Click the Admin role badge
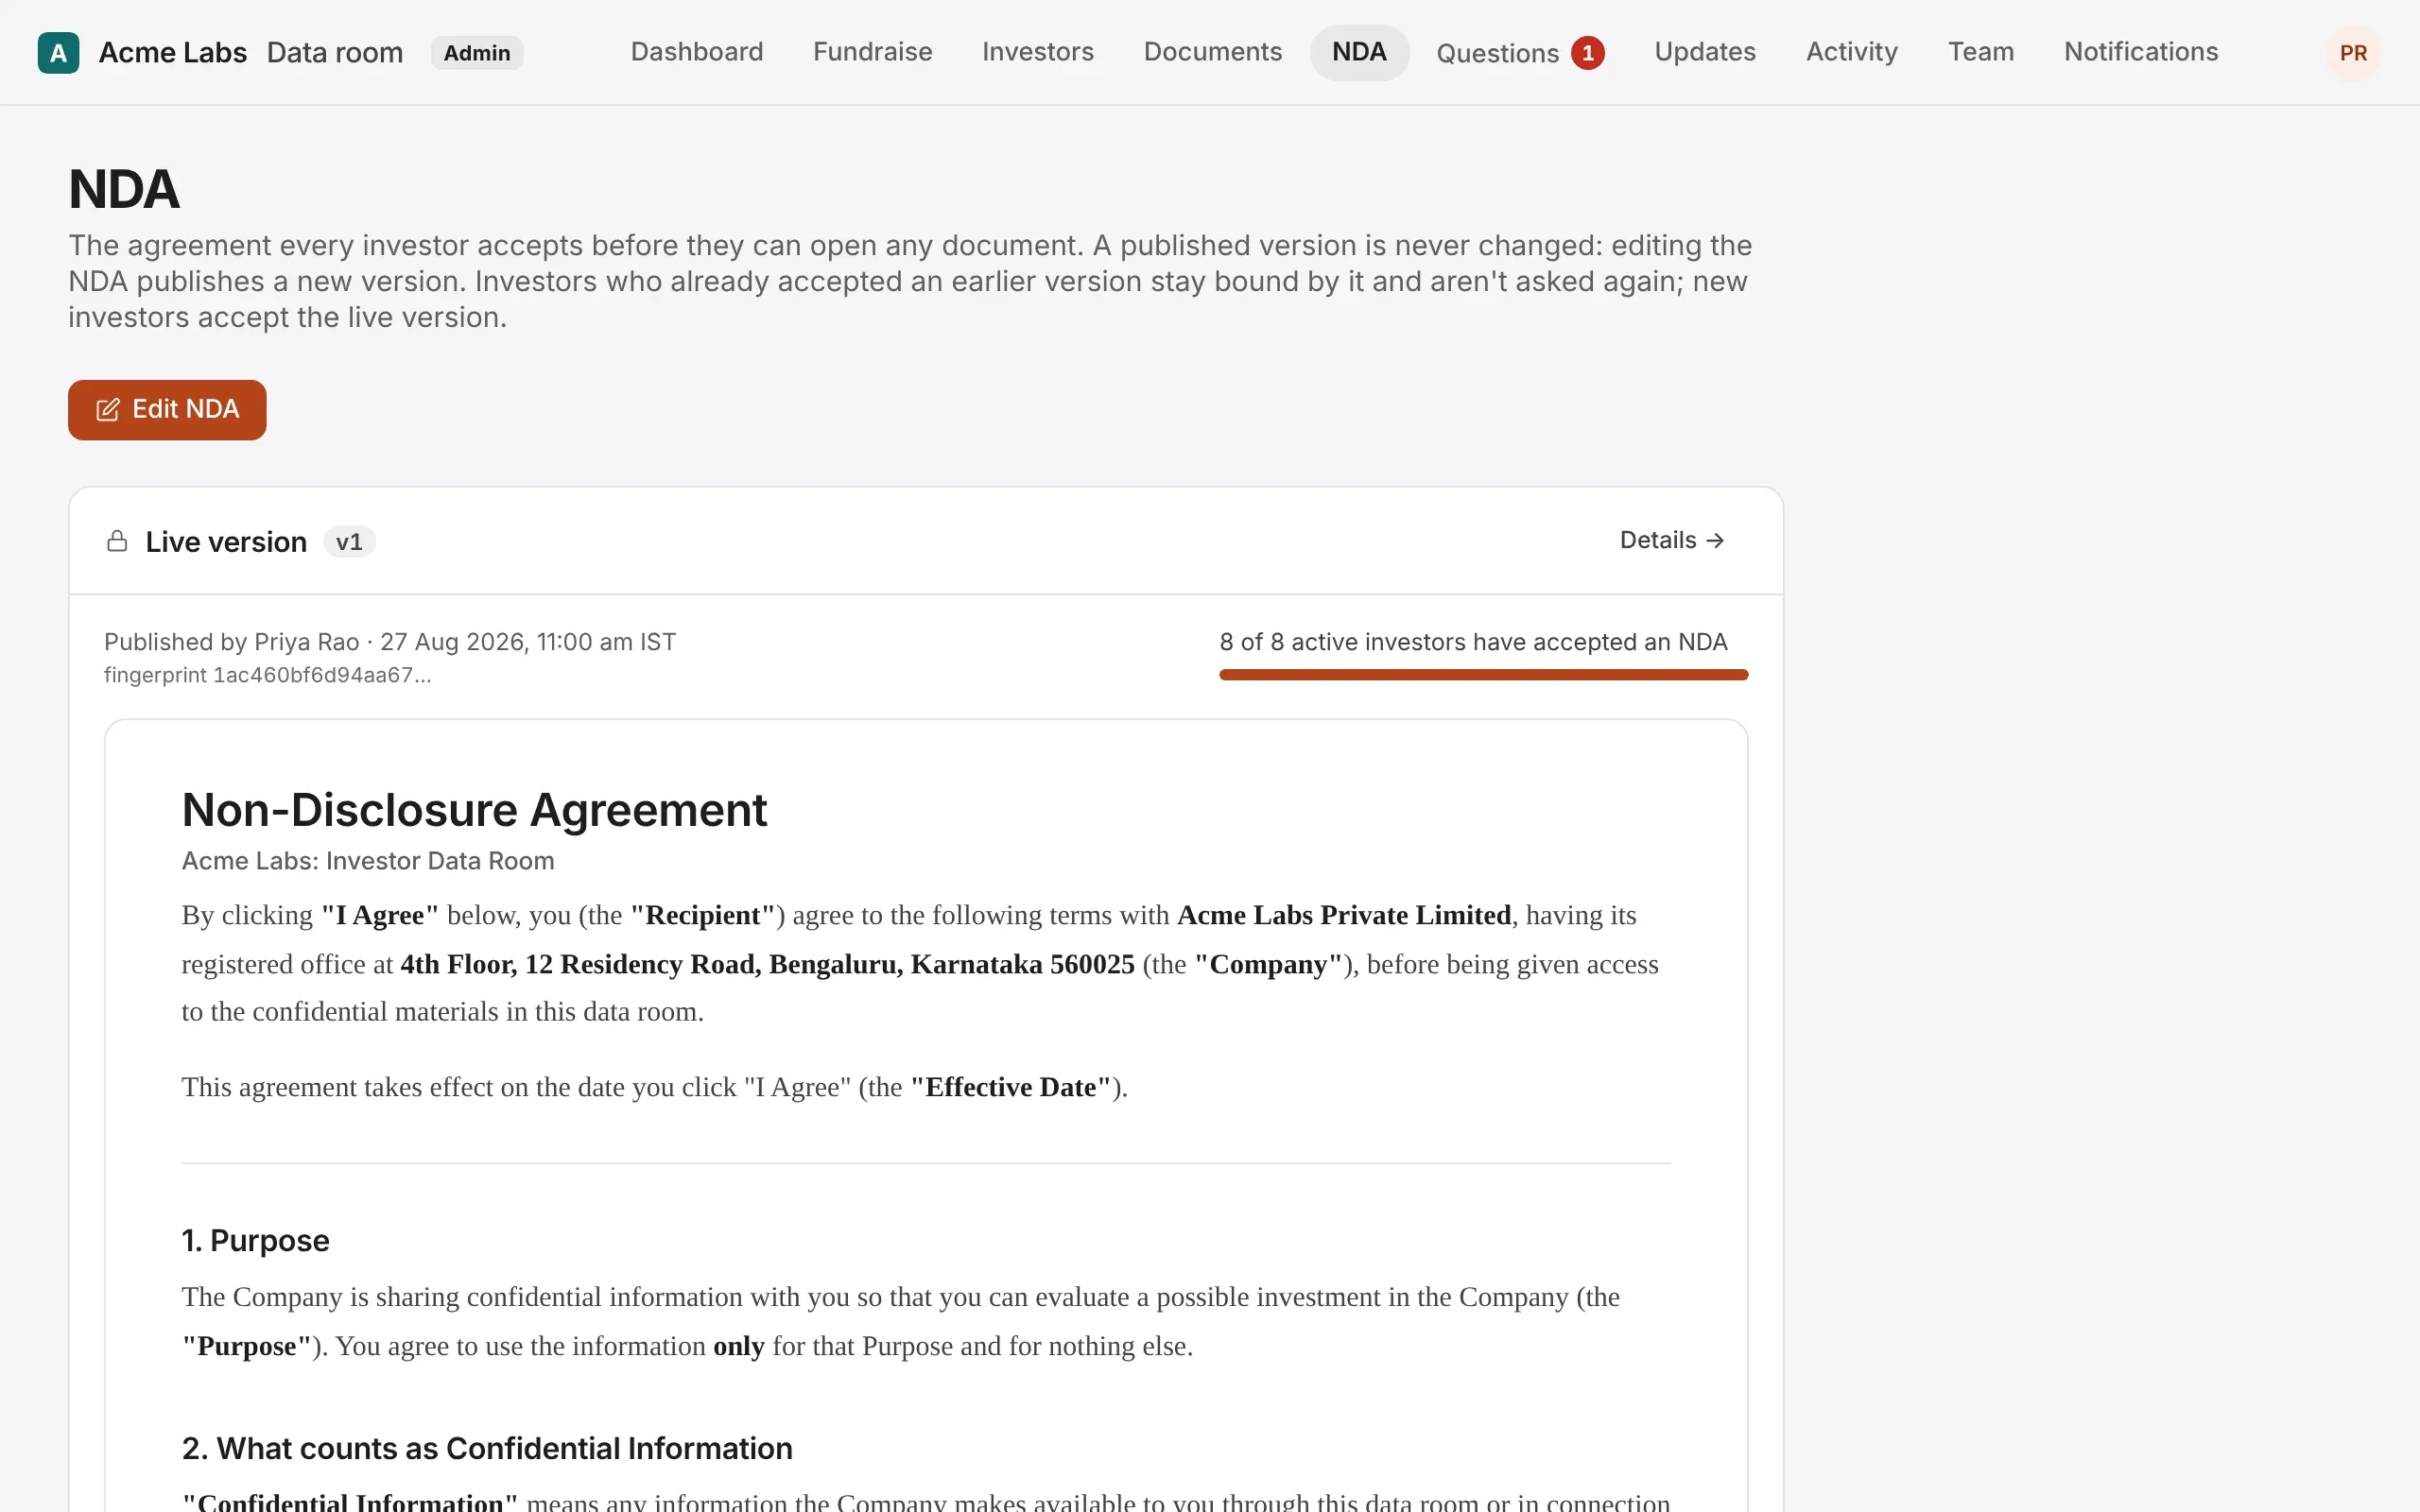Viewport: 2420px width, 1512px height. pos(477,53)
